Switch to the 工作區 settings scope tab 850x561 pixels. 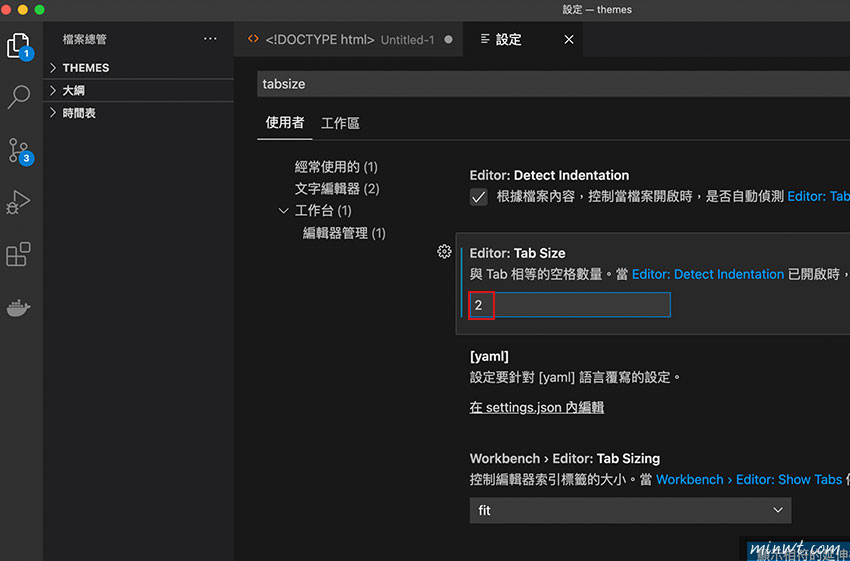click(x=340, y=124)
